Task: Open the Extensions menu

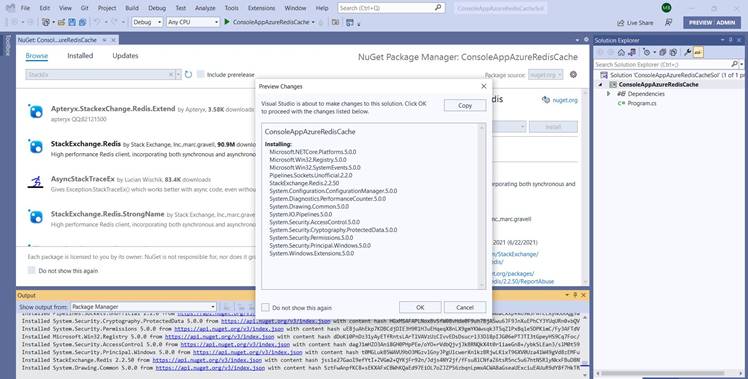Action: [x=261, y=8]
